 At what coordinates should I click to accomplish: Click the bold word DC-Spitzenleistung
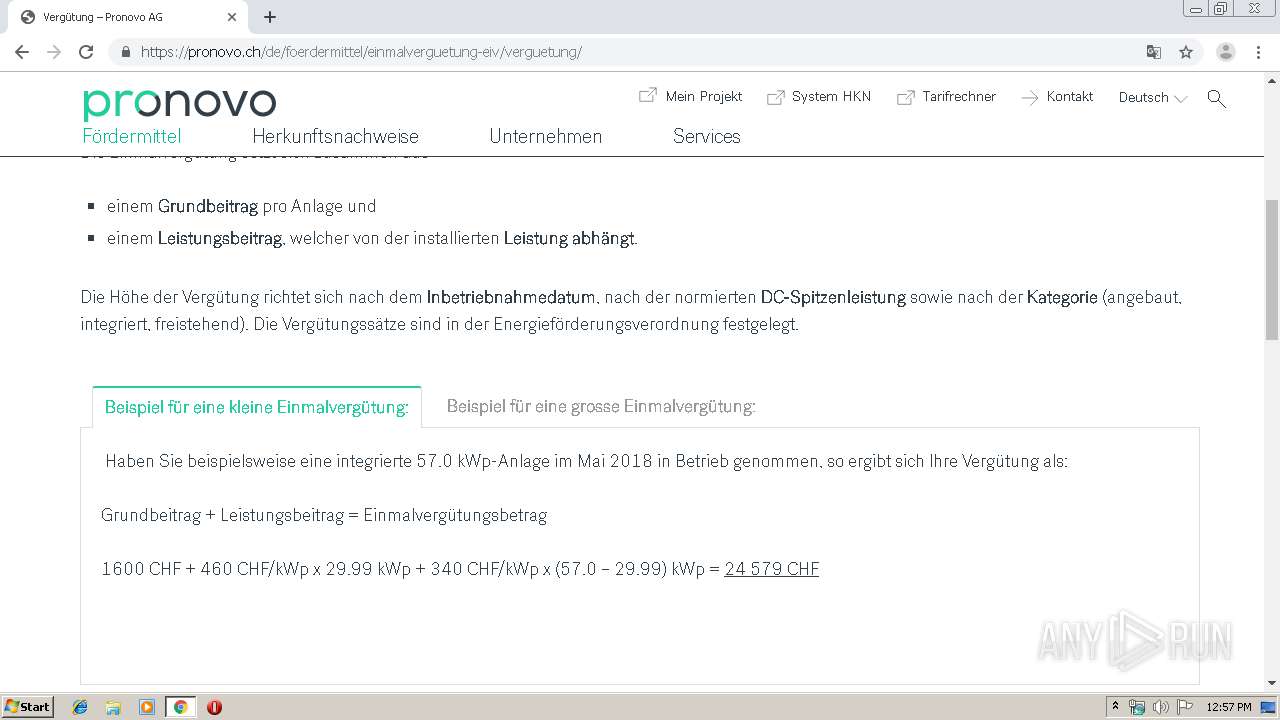[x=833, y=298]
